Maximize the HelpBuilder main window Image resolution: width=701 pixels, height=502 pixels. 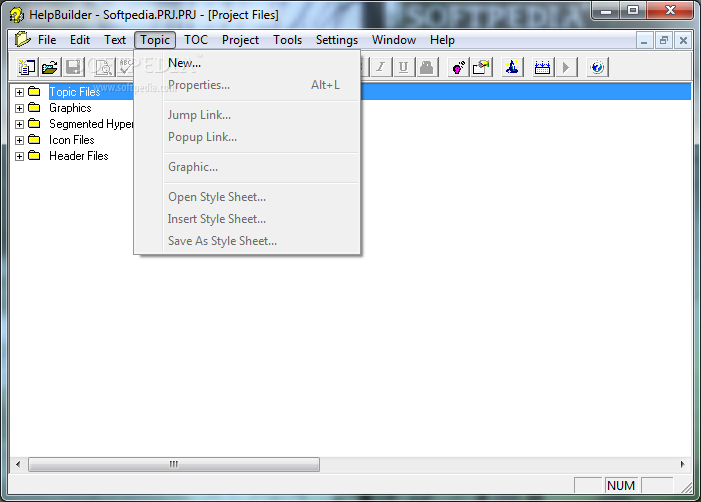click(633, 10)
